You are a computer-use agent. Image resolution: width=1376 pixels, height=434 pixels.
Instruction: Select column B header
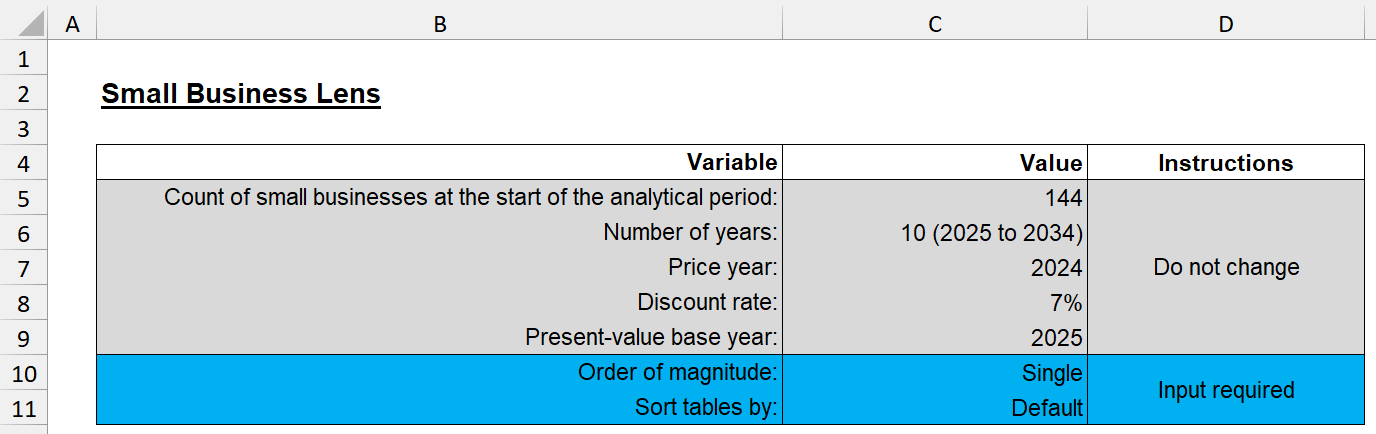point(439,24)
